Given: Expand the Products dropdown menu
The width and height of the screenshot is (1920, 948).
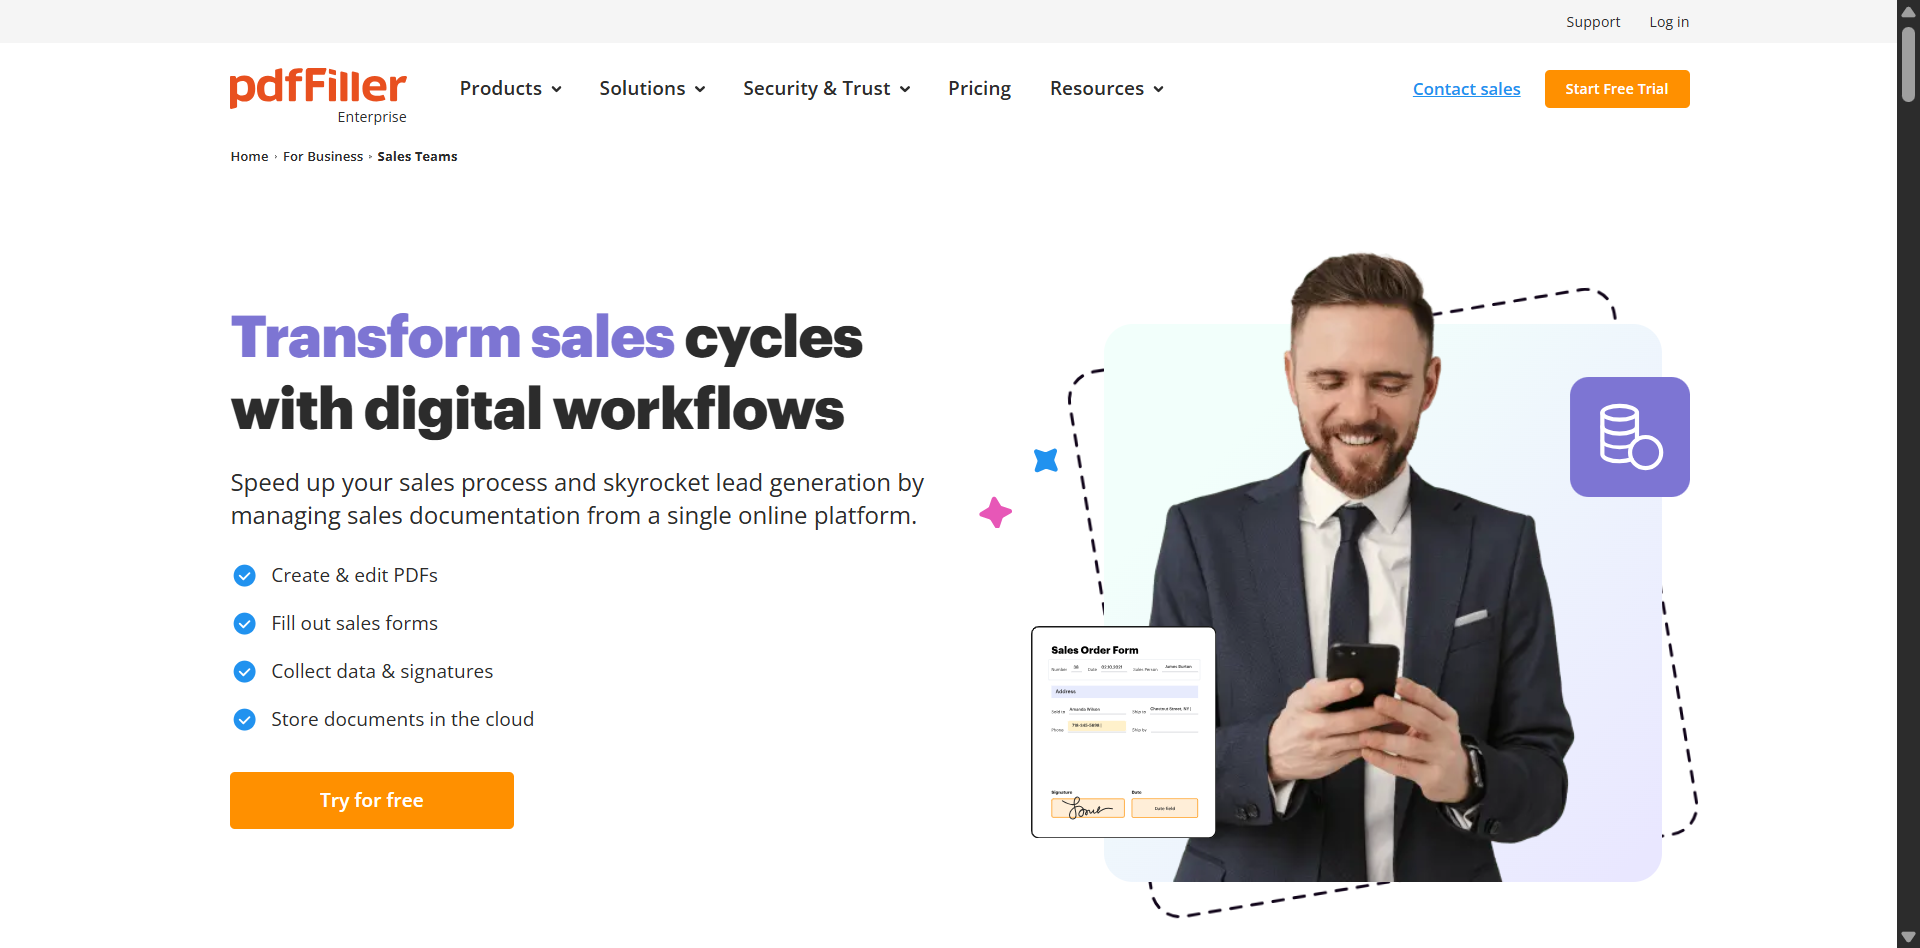Looking at the screenshot, I should click(x=510, y=88).
